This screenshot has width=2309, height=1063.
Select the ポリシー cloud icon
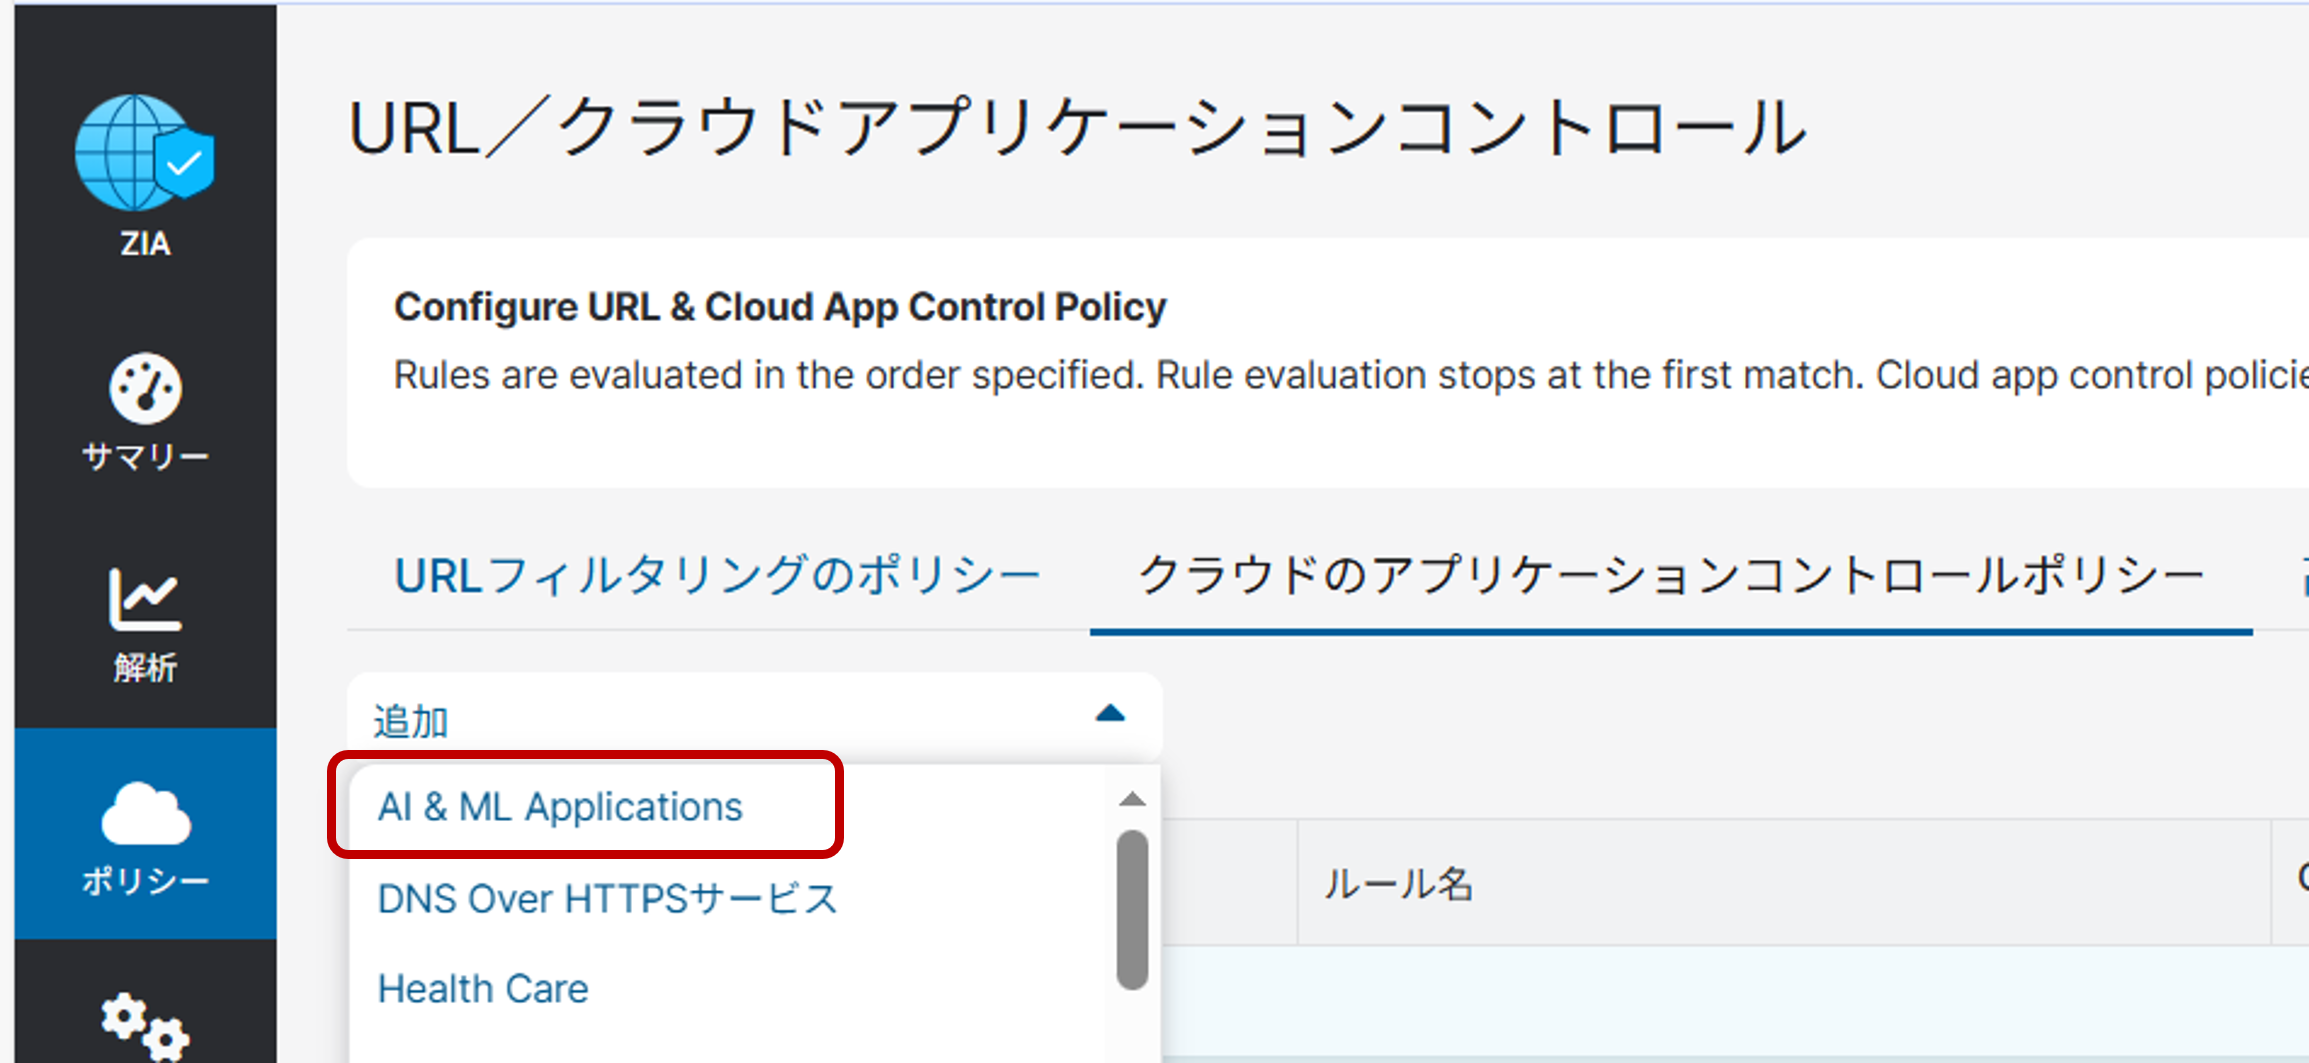pos(145,814)
